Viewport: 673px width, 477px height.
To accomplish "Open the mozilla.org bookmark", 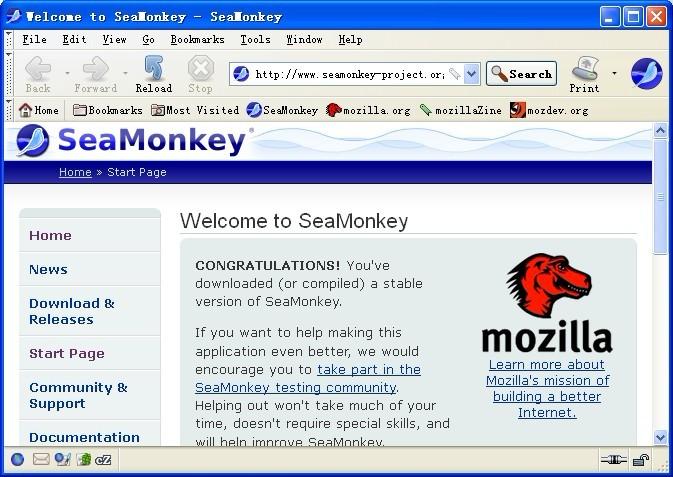I will [368, 110].
